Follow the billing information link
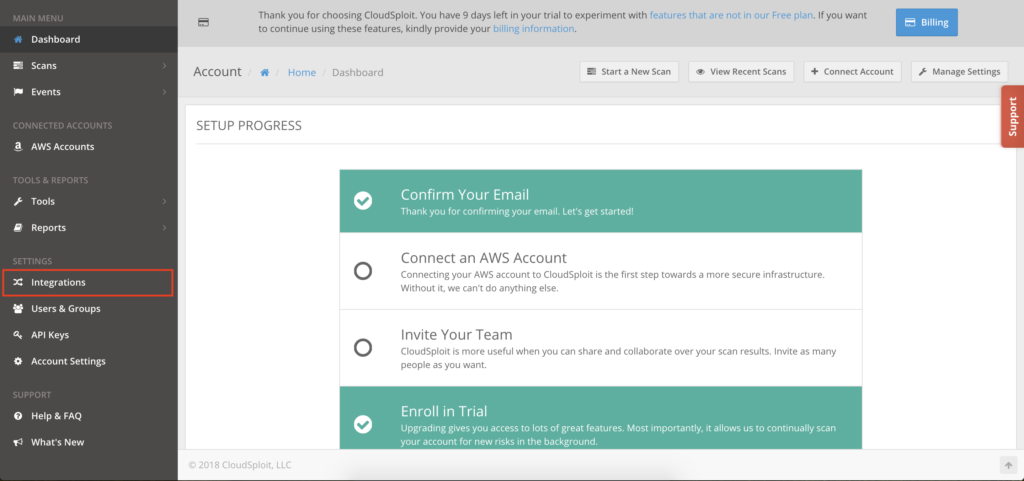 pos(534,29)
